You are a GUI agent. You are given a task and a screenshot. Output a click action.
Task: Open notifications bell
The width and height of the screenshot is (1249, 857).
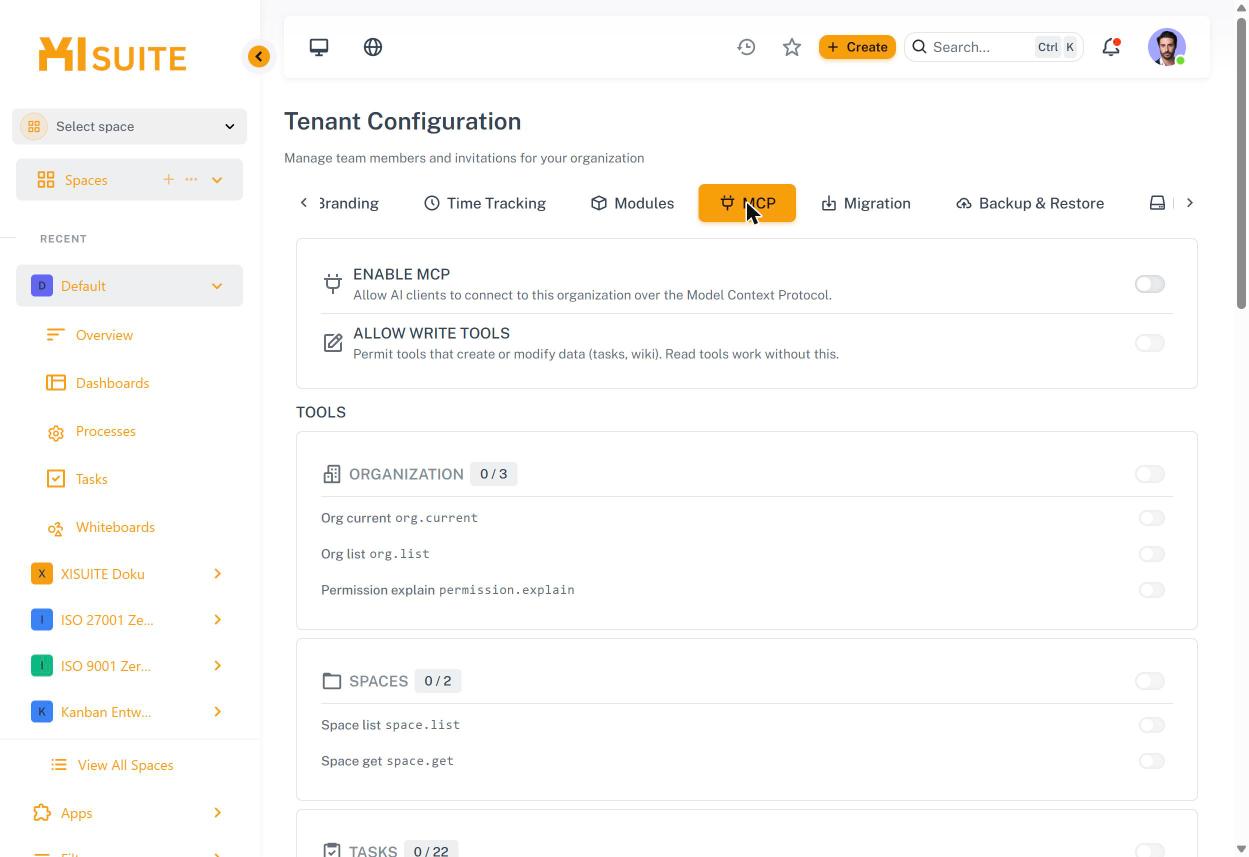(x=1111, y=47)
